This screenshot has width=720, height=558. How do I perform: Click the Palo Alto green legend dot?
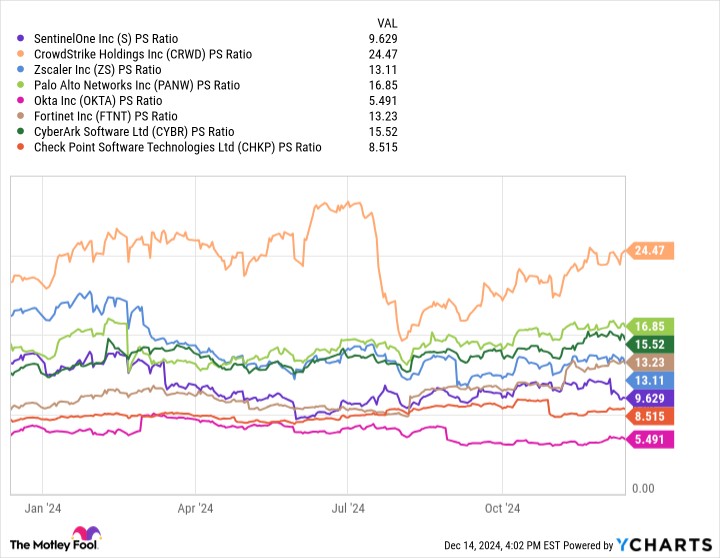23,85
